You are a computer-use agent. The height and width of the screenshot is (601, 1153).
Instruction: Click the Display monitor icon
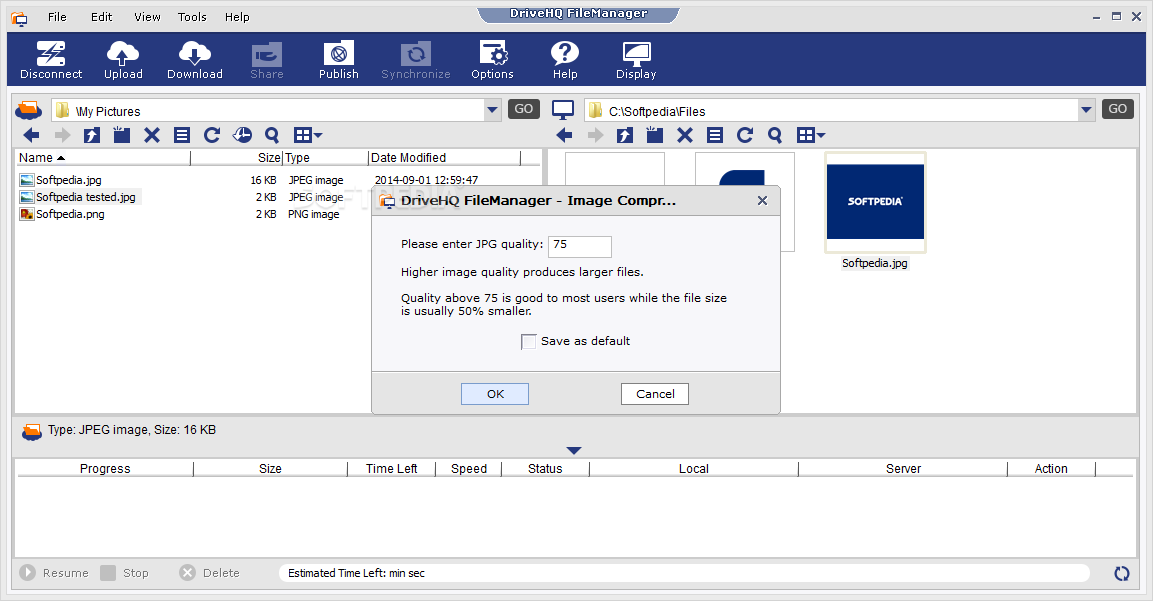(636, 60)
